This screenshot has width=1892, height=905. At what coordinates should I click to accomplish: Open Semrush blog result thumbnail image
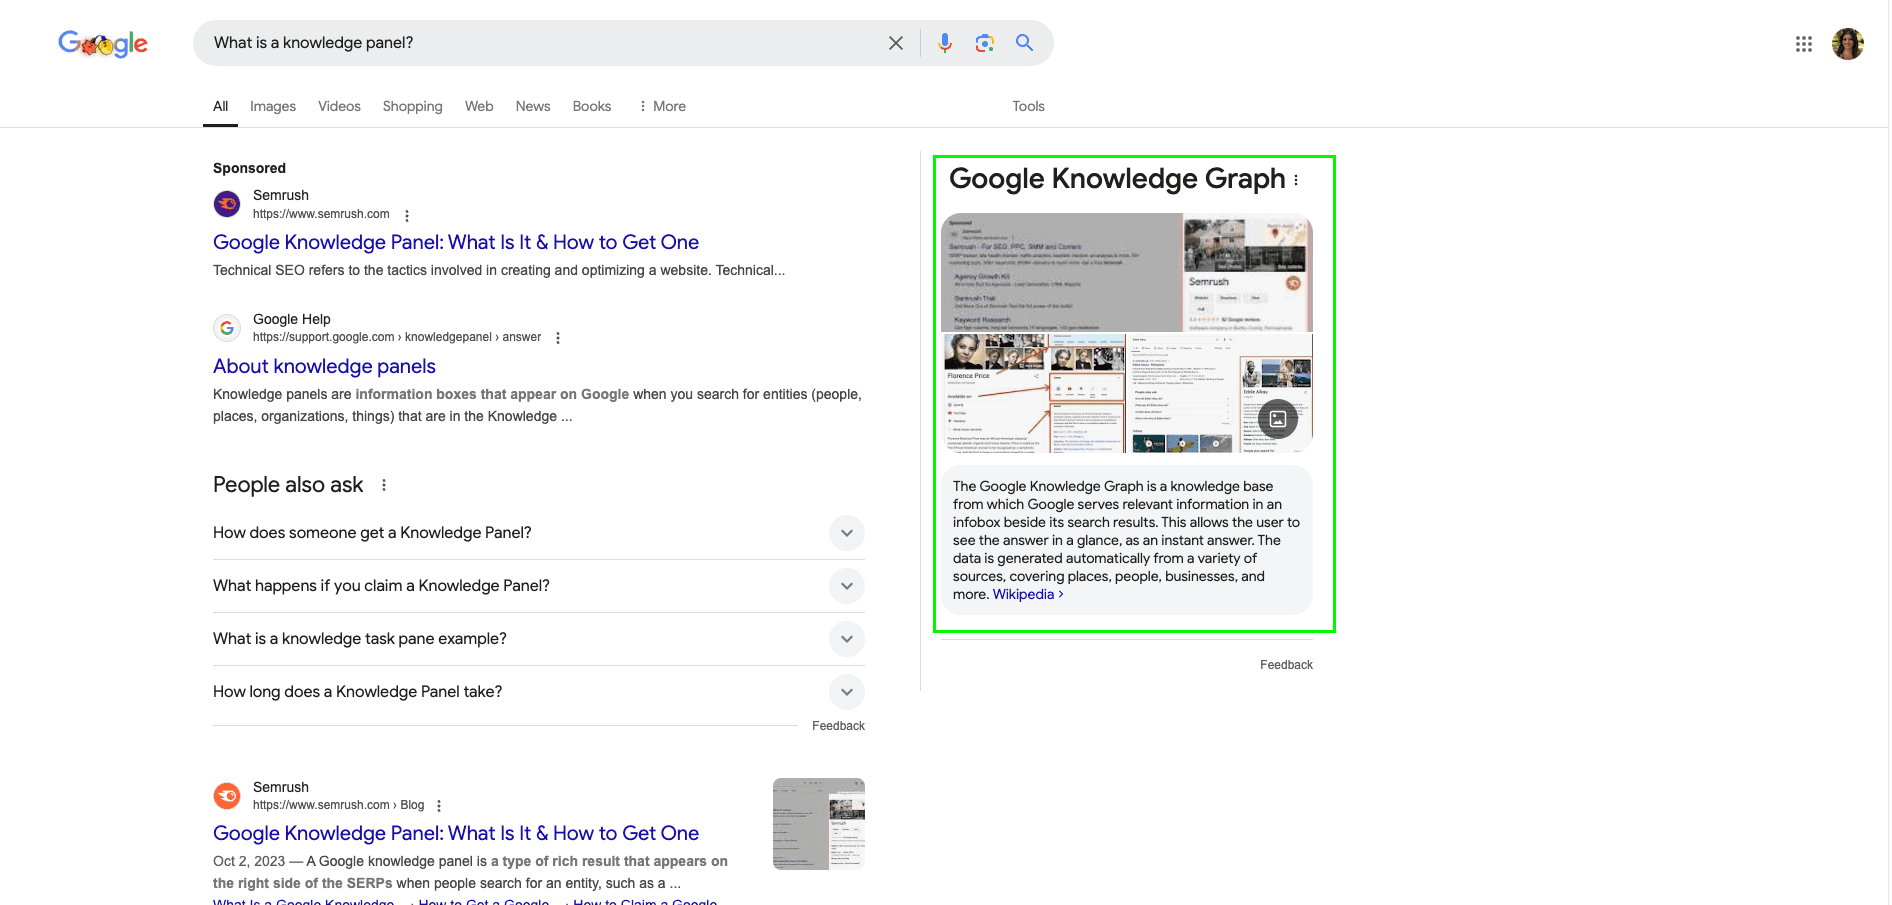819,824
